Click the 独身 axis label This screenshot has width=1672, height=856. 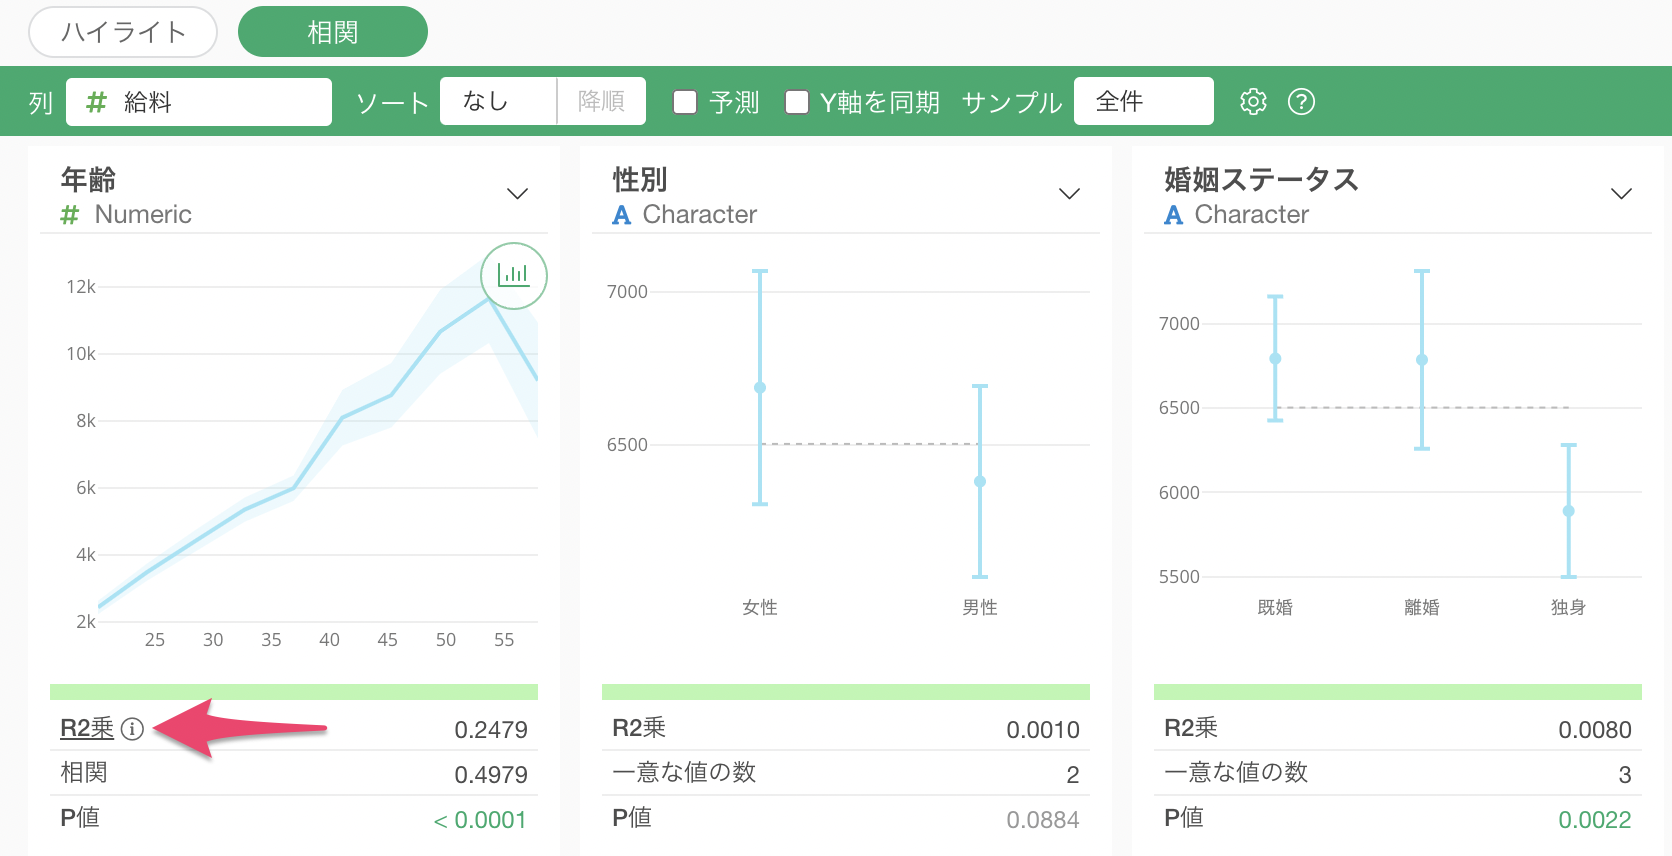click(x=1568, y=607)
